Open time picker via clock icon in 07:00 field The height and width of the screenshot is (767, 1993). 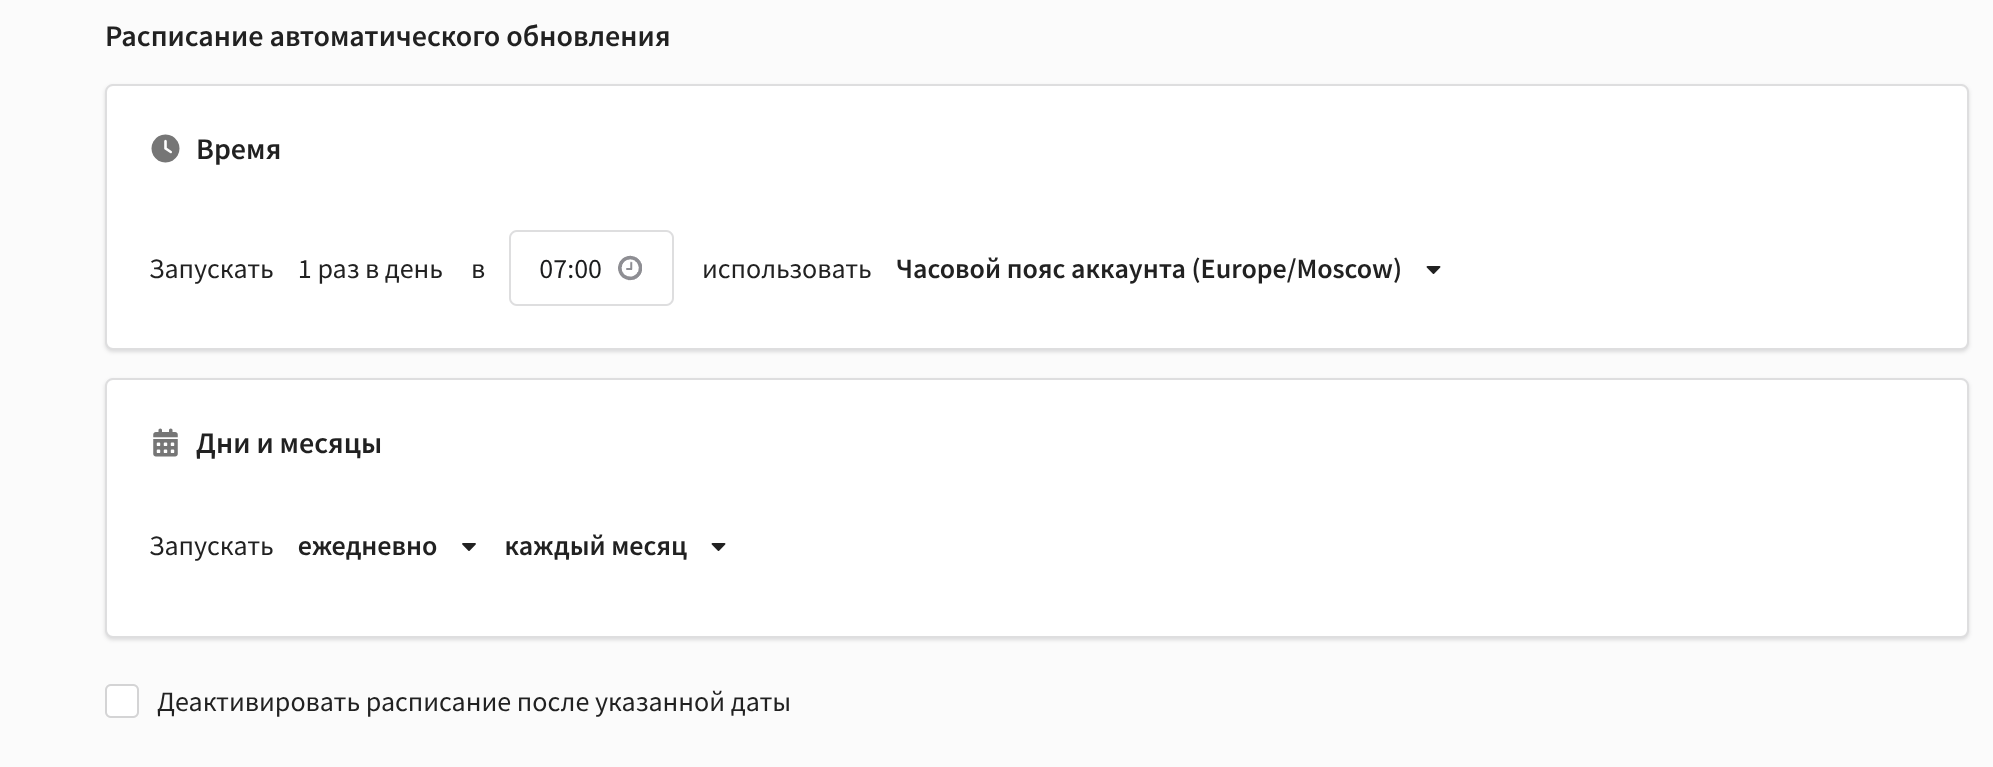630,268
